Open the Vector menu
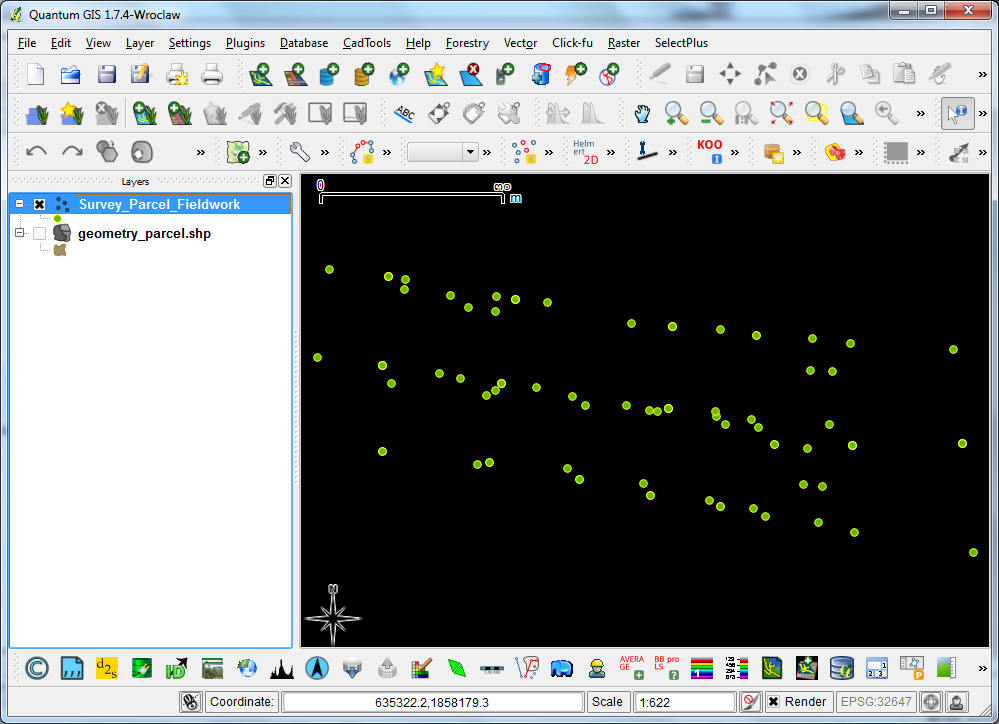The width and height of the screenshot is (999, 724). 520,43
